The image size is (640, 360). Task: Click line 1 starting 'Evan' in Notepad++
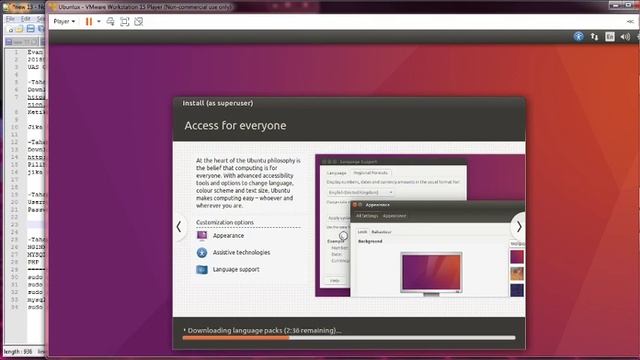pos(35,52)
